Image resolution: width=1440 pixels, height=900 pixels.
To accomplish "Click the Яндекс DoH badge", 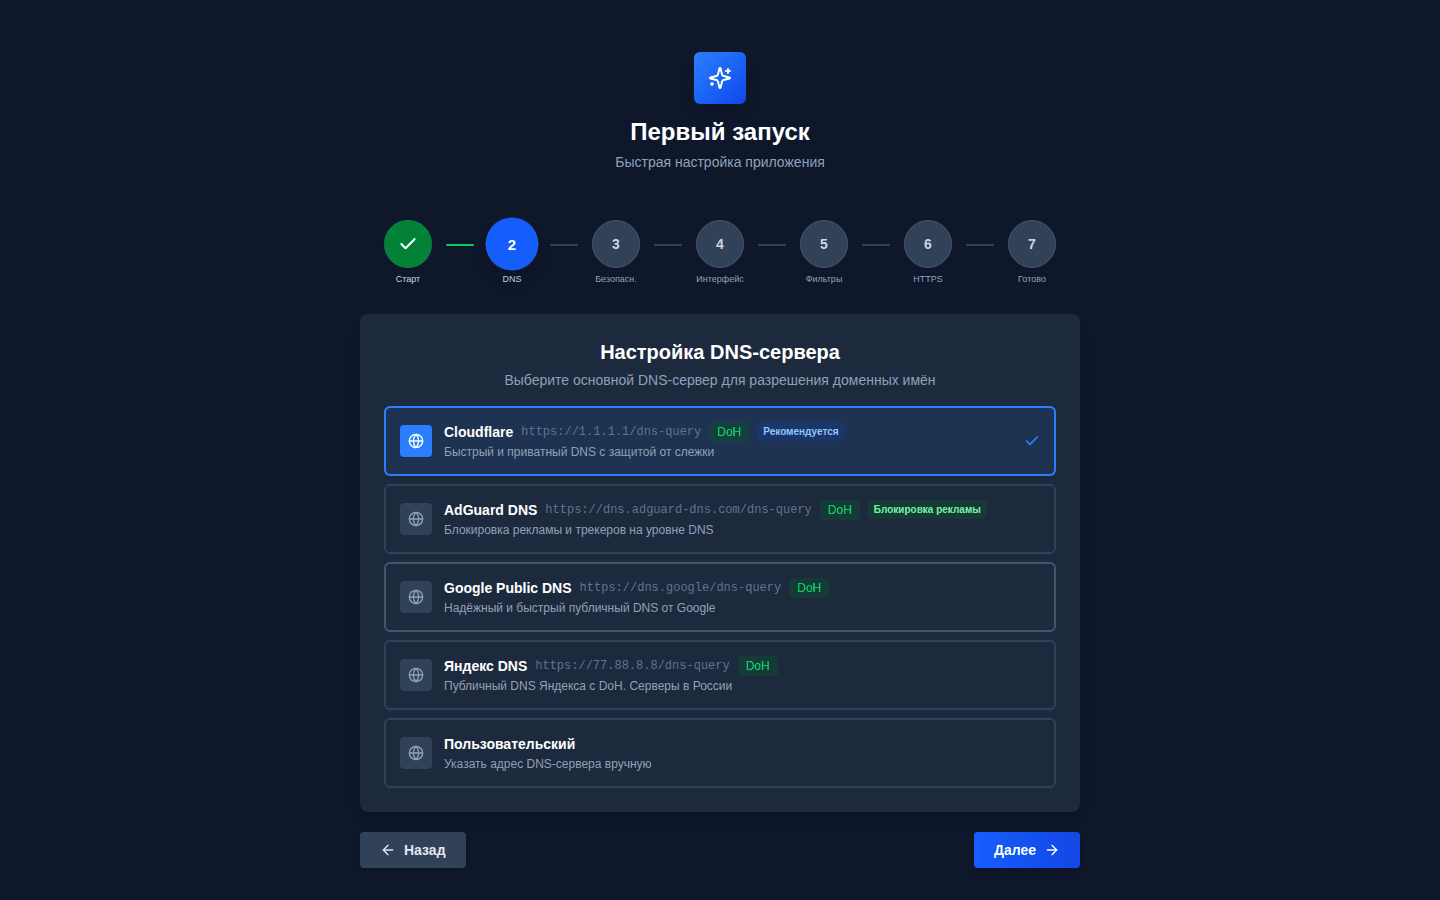I will pyautogui.click(x=758, y=666).
